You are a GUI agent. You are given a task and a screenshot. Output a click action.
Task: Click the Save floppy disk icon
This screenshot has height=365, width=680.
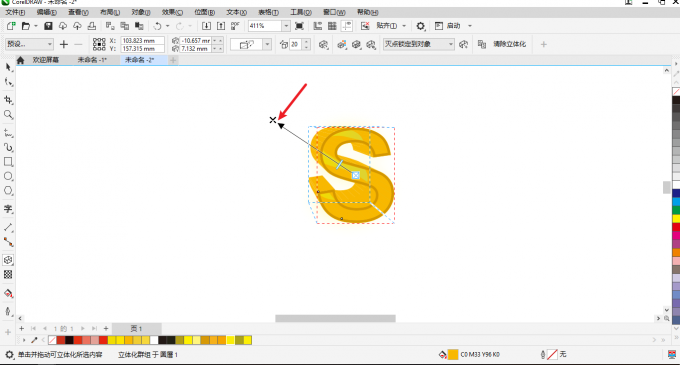click(x=48, y=26)
